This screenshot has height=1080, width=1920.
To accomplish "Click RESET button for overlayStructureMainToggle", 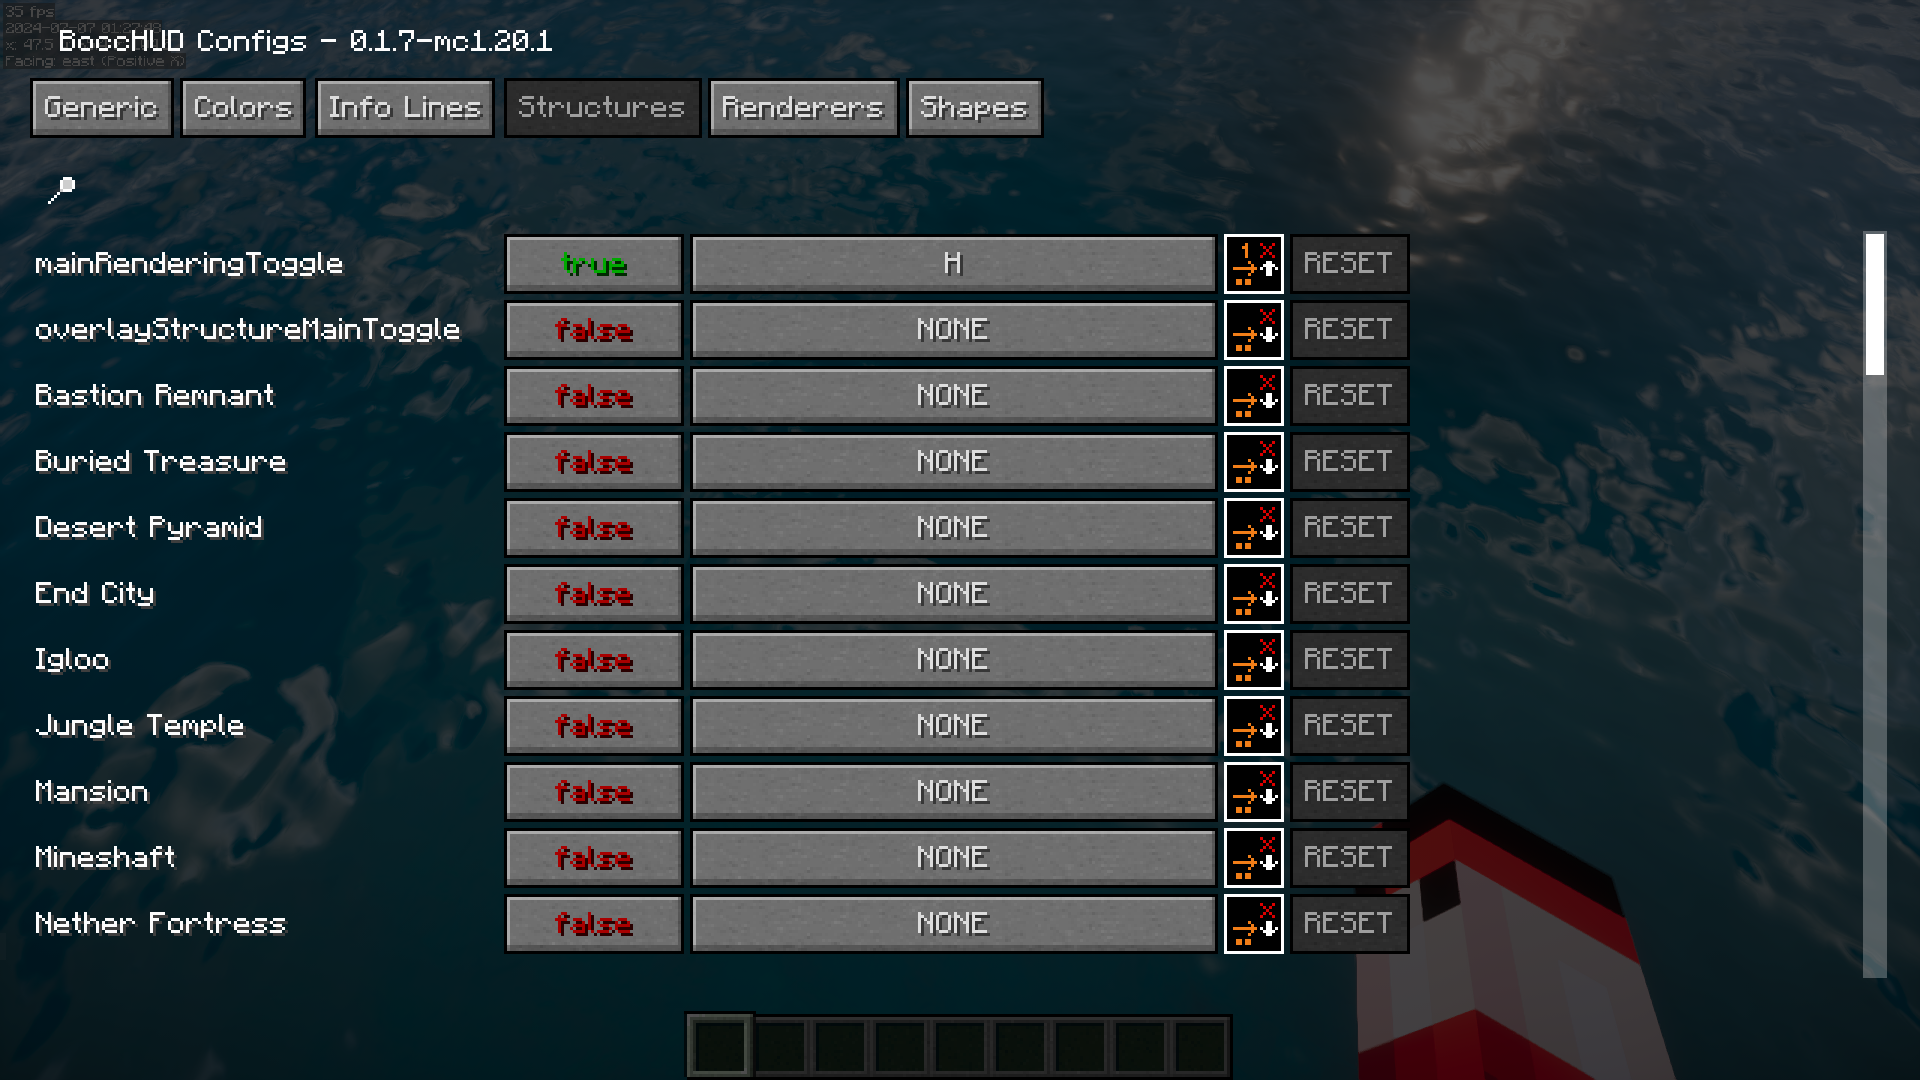I will [1346, 330].
